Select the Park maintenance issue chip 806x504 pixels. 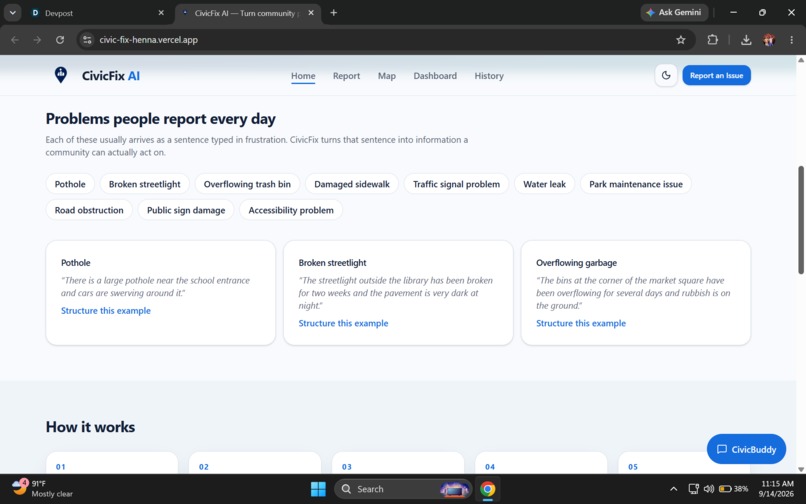[x=635, y=184]
